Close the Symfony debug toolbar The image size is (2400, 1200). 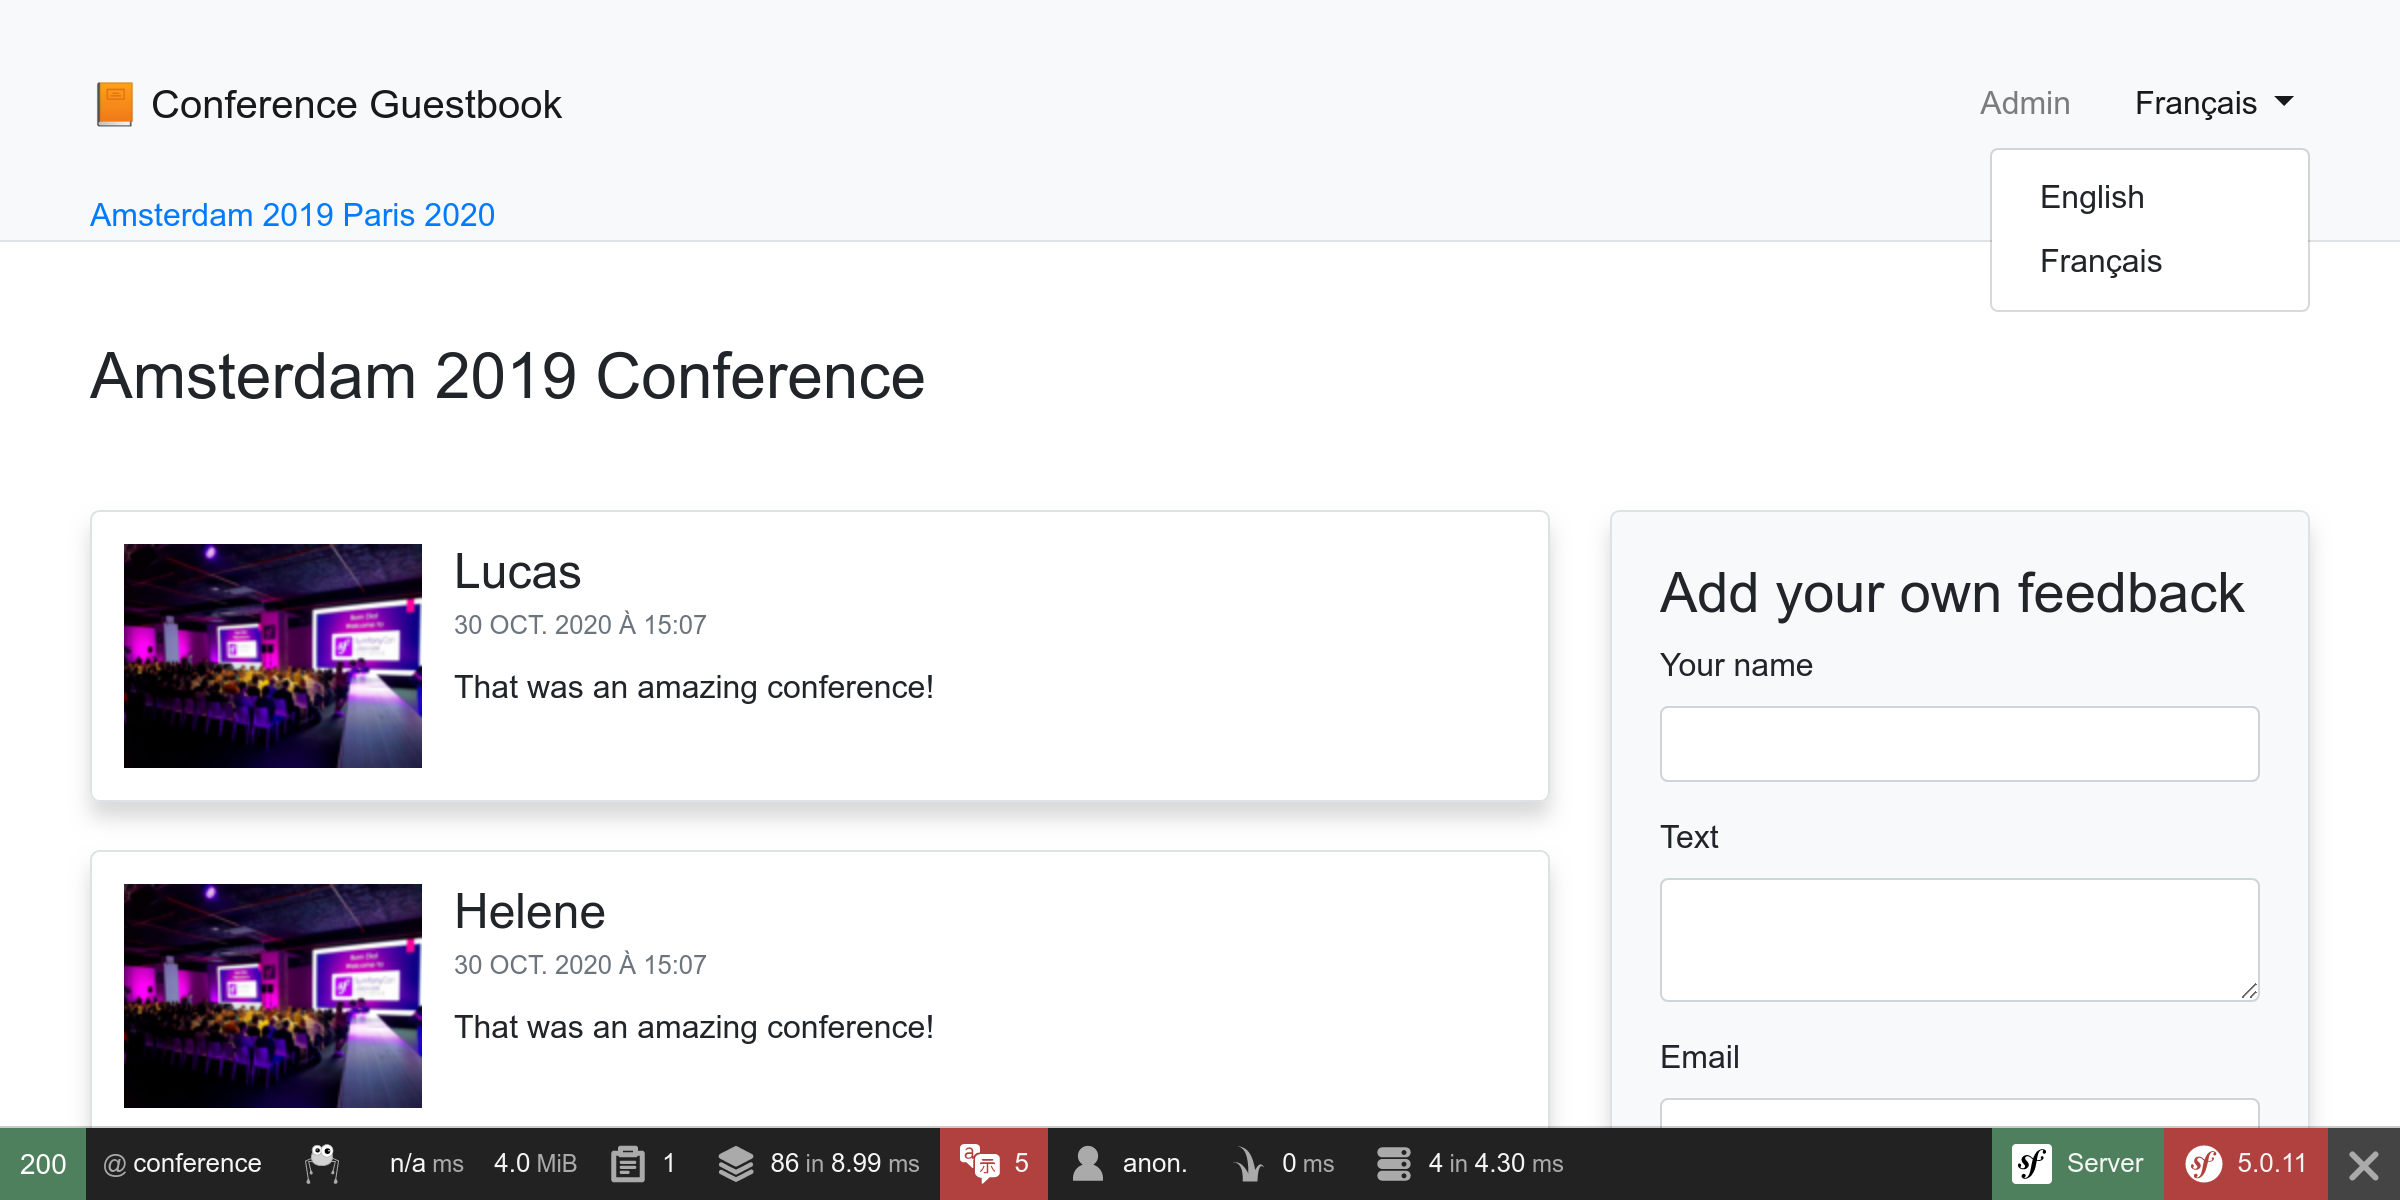tap(2364, 1164)
